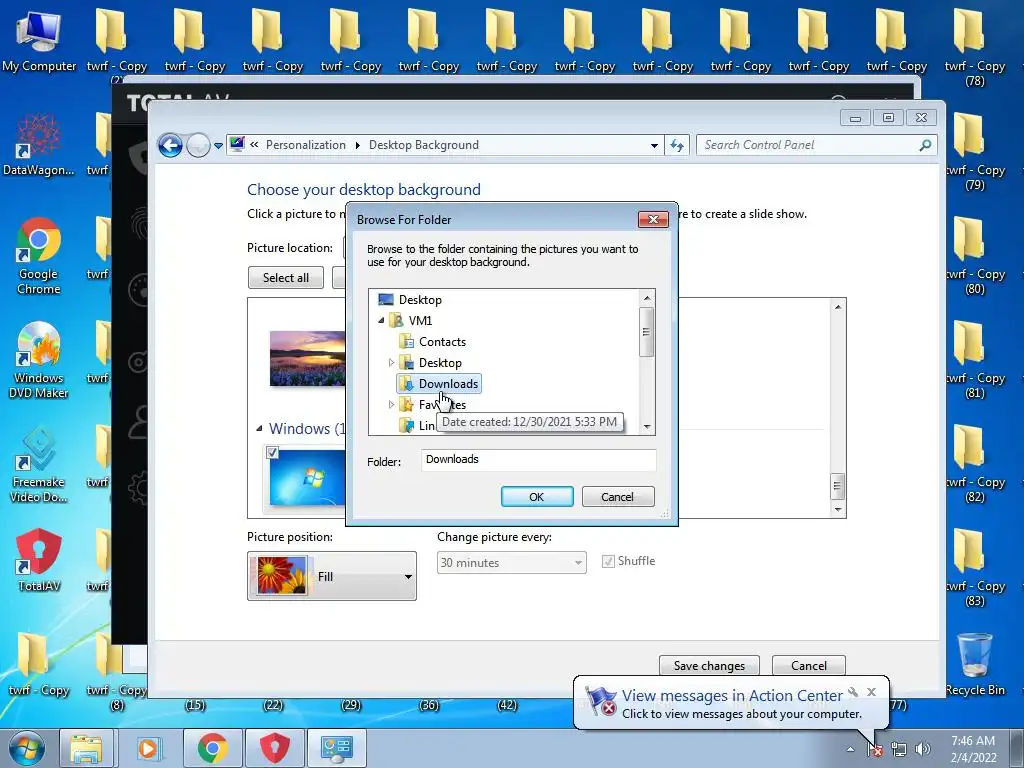Click the network tray icon
Image resolution: width=1024 pixels, height=768 pixels.
(x=899, y=750)
